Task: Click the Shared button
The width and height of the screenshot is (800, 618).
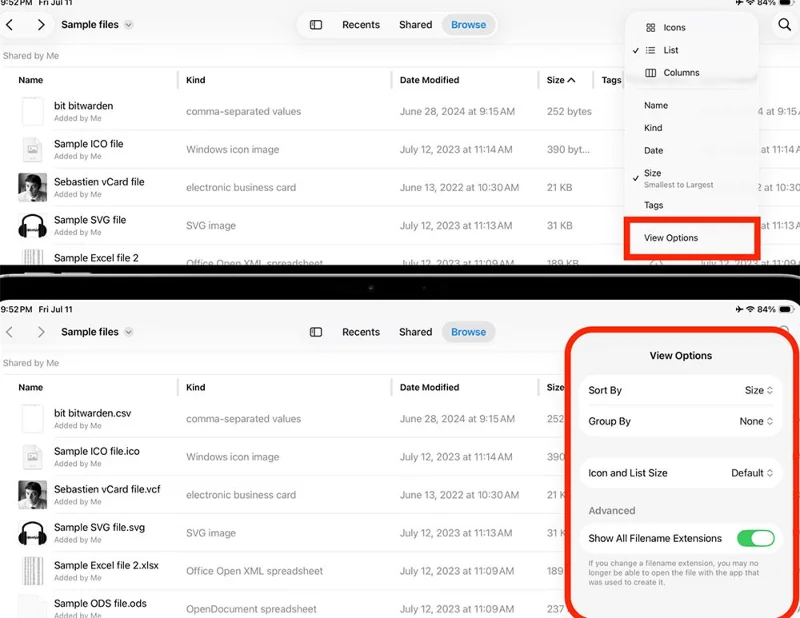Action: [415, 25]
